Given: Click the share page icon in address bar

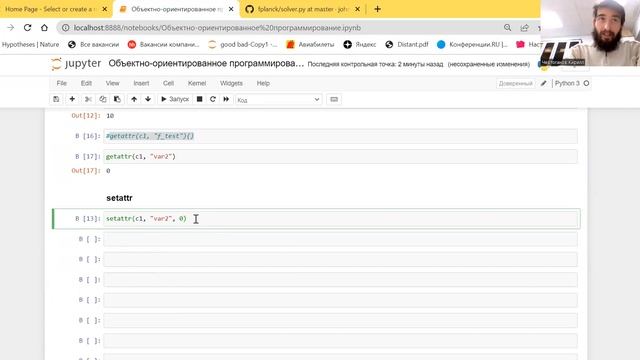Looking at the screenshot, I should (524, 28).
